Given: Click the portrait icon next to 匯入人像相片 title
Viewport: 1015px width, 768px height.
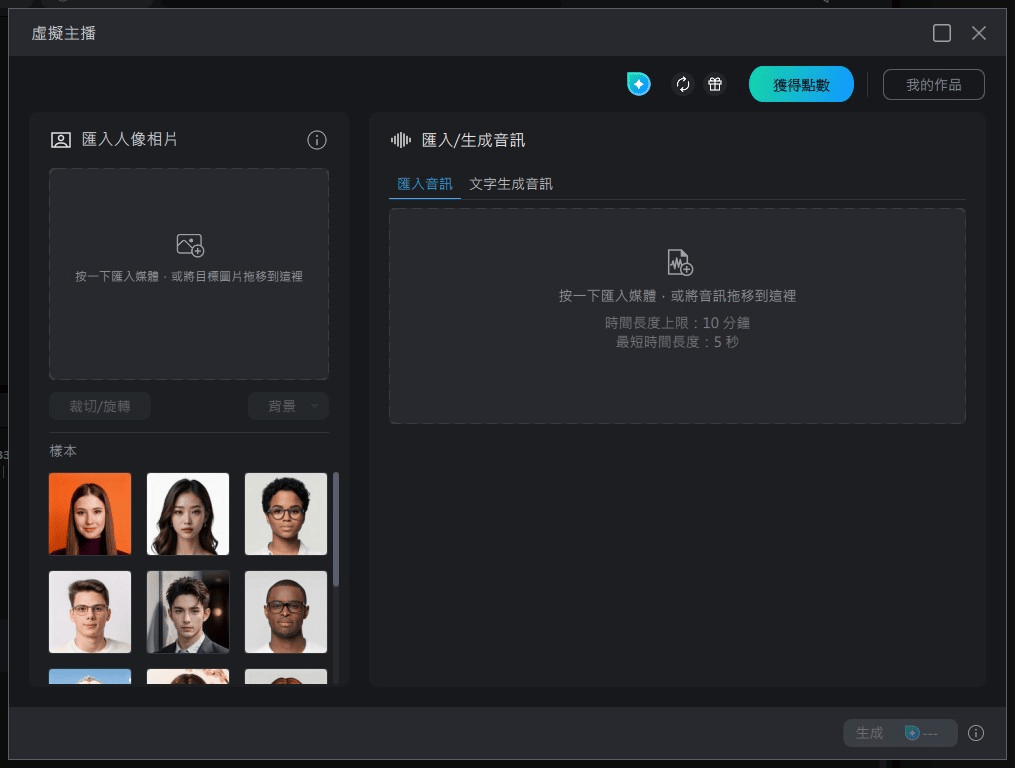Looking at the screenshot, I should (60, 140).
